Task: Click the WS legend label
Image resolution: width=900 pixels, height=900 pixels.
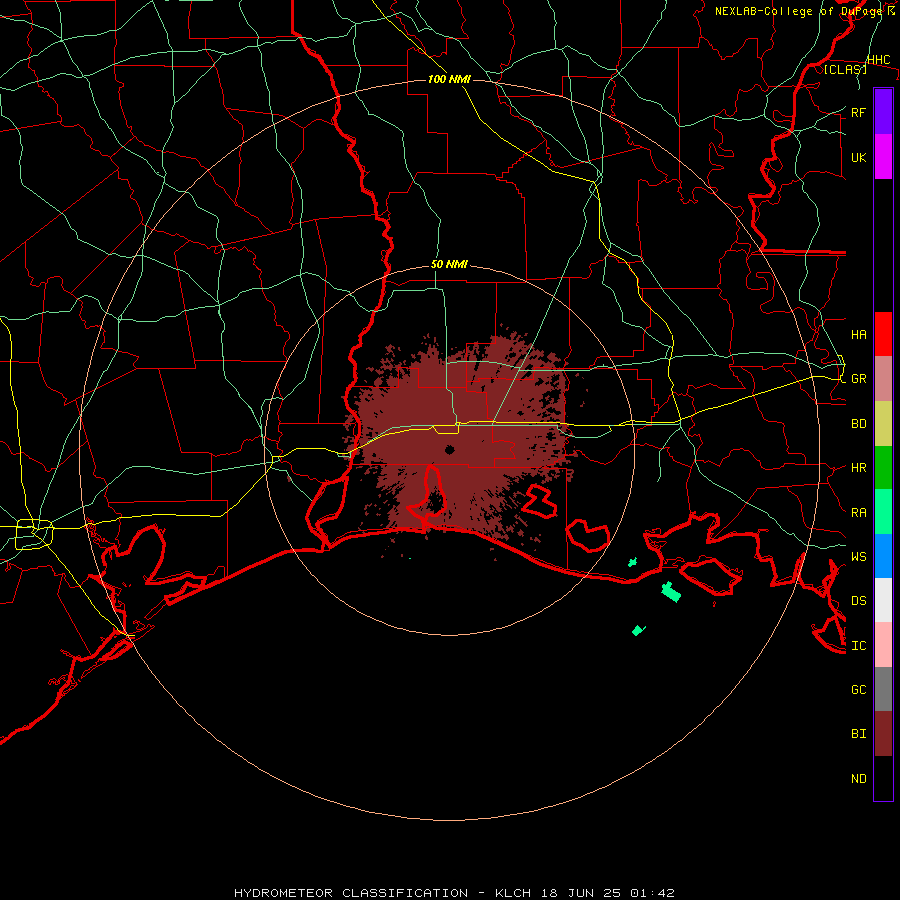Action: point(858,556)
